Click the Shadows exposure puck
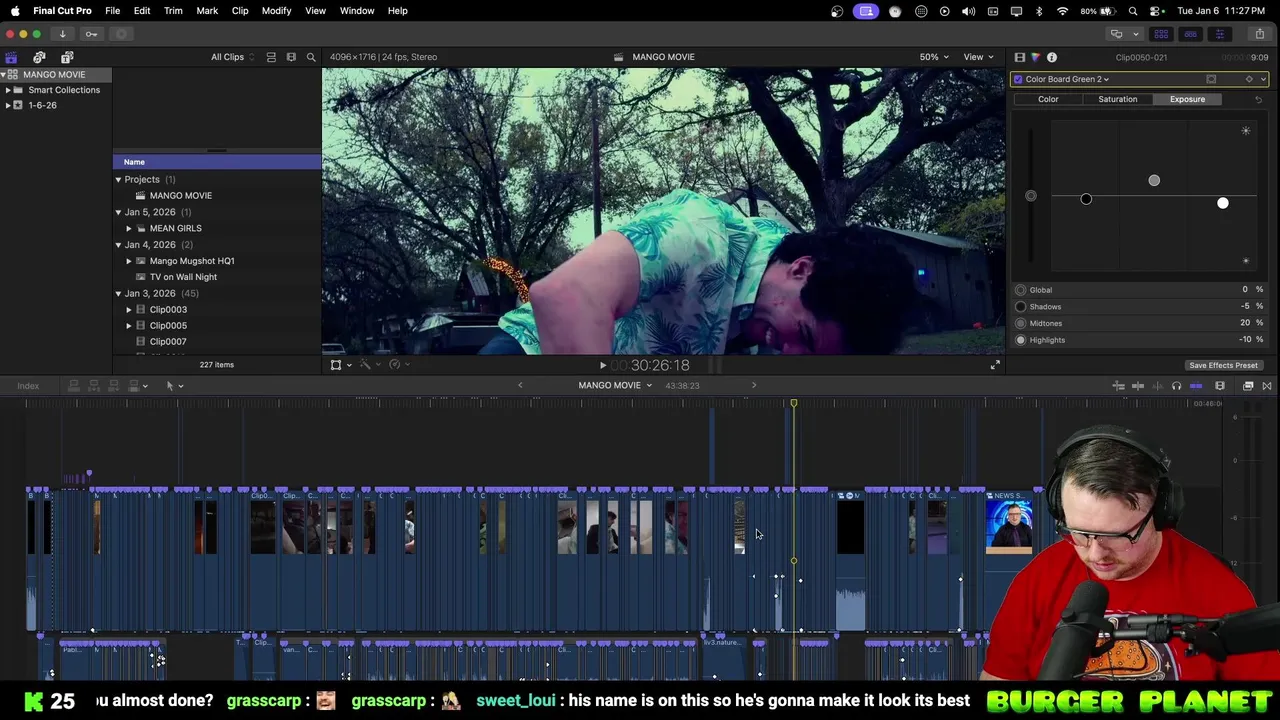The width and height of the screenshot is (1280, 720). (1086, 199)
